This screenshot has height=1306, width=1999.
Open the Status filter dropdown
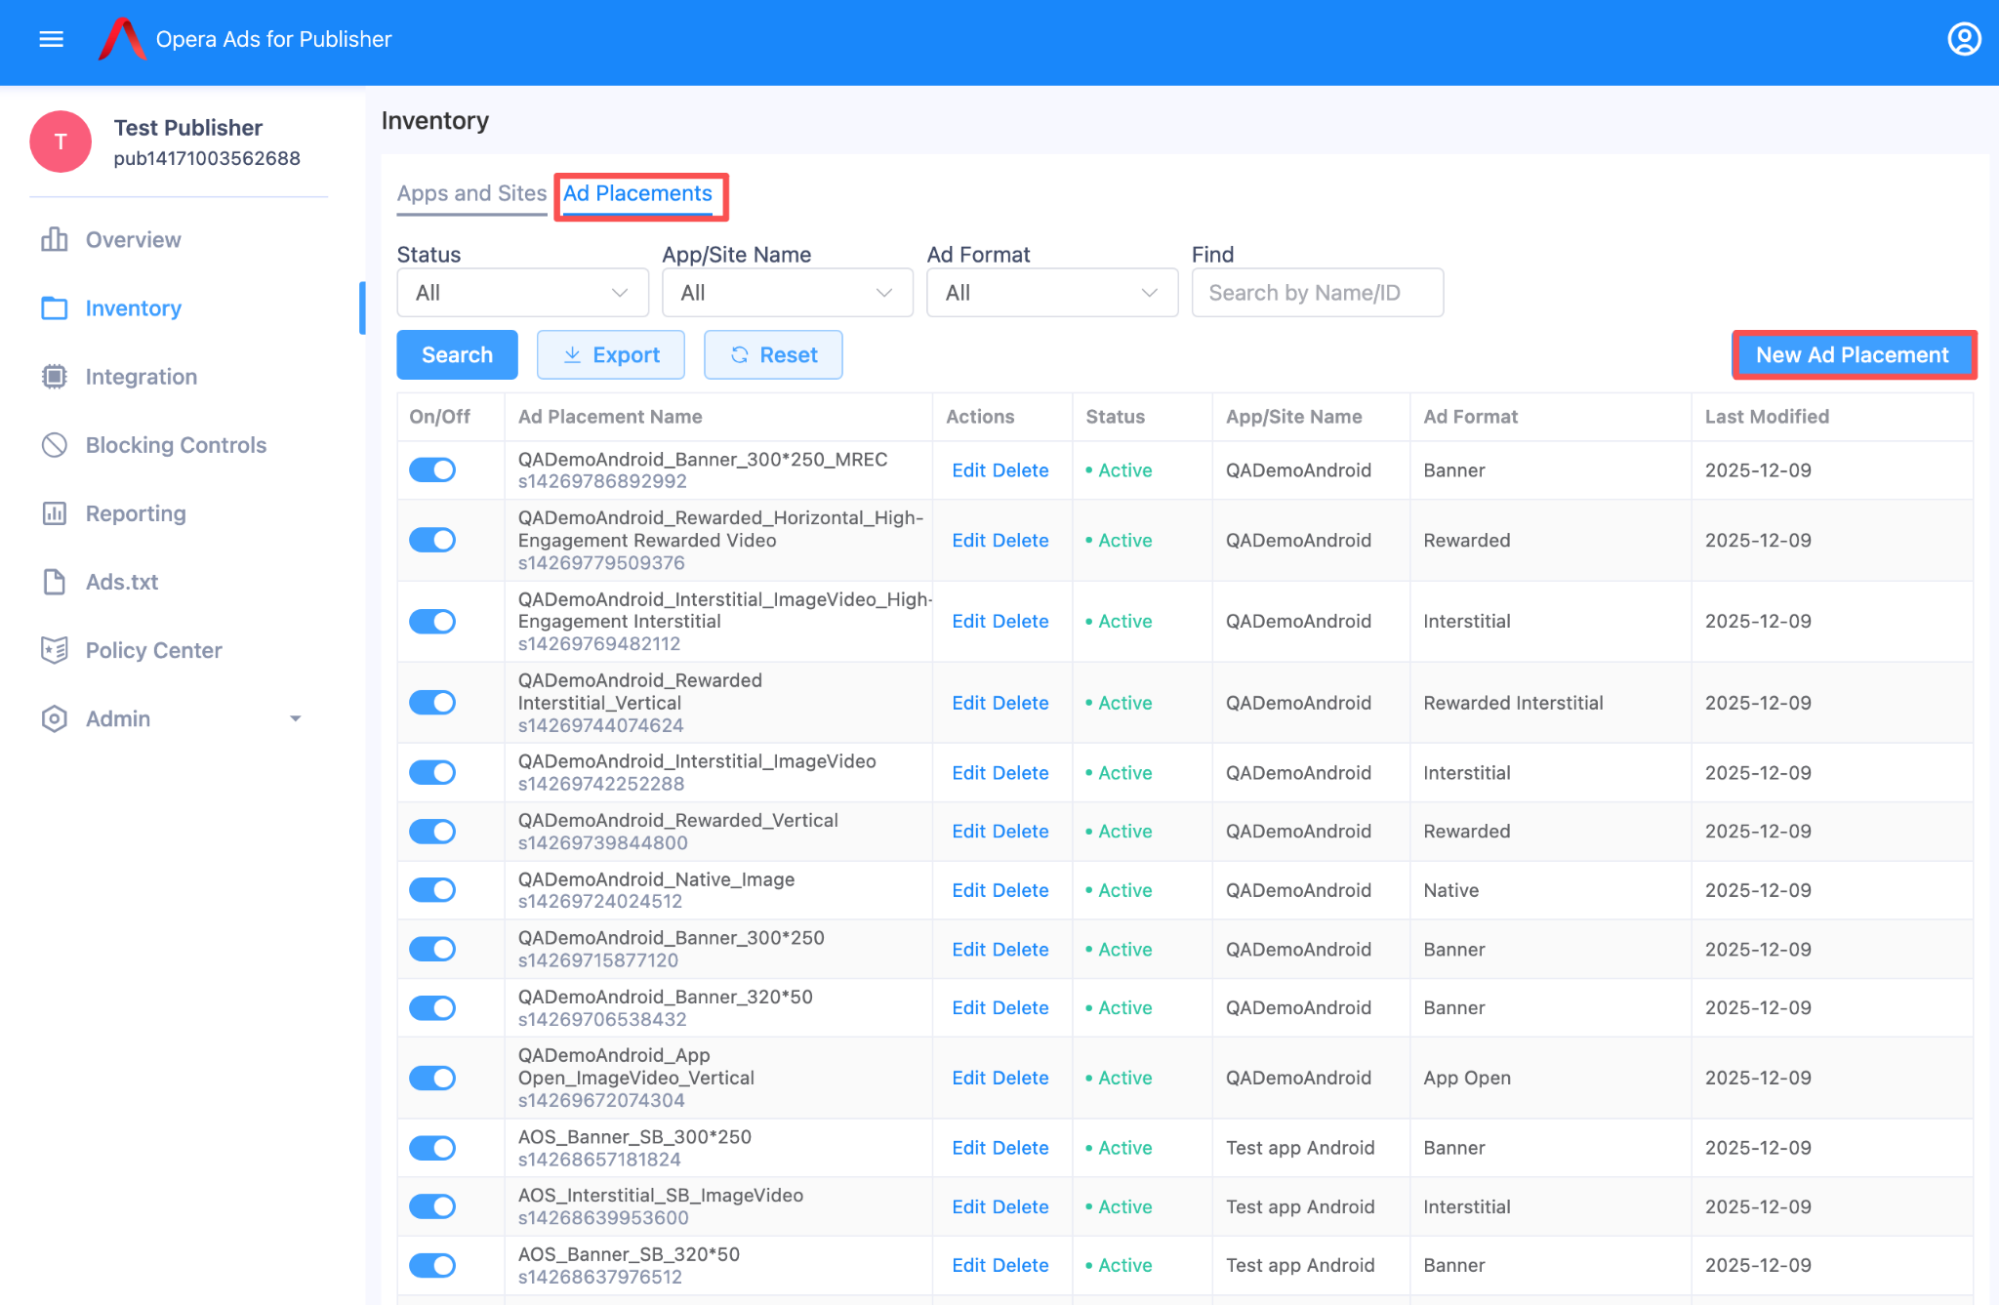tap(521, 293)
